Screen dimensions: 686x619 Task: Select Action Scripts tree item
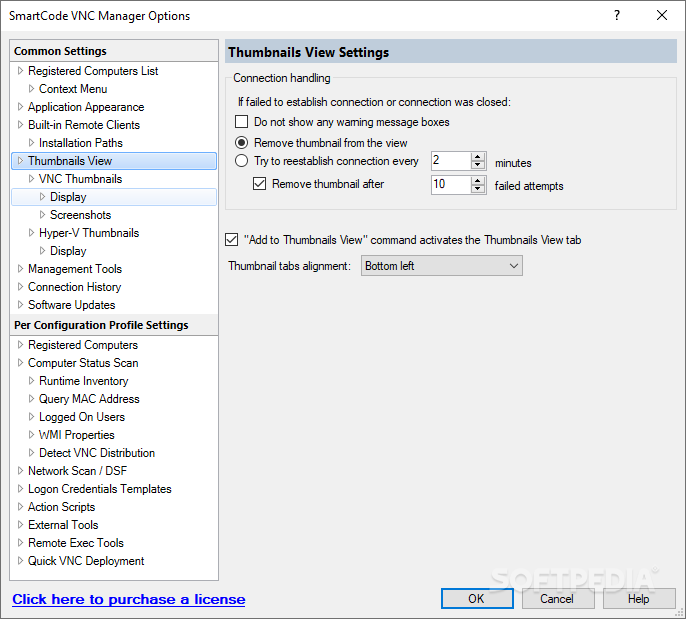pyautogui.click(x=61, y=507)
